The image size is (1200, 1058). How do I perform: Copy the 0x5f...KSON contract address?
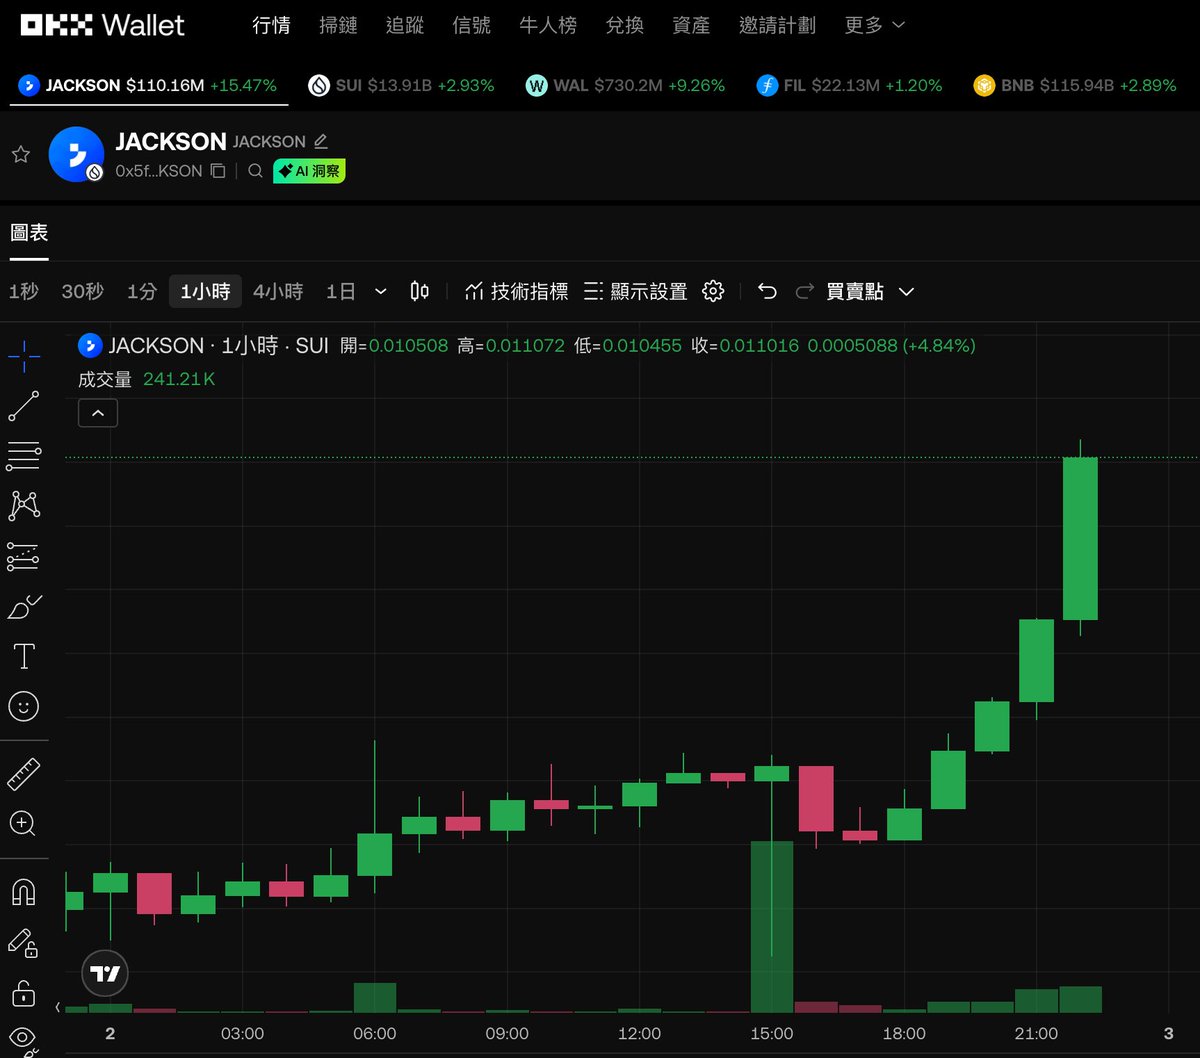pyautogui.click(x=218, y=171)
